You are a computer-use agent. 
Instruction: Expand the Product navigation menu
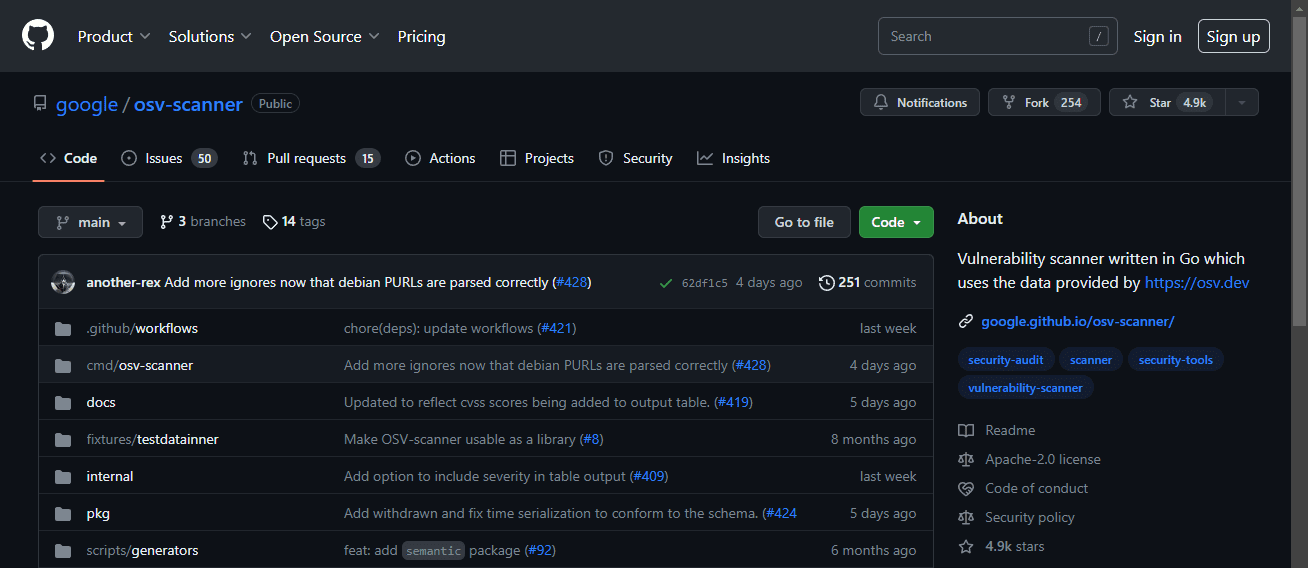(x=114, y=36)
